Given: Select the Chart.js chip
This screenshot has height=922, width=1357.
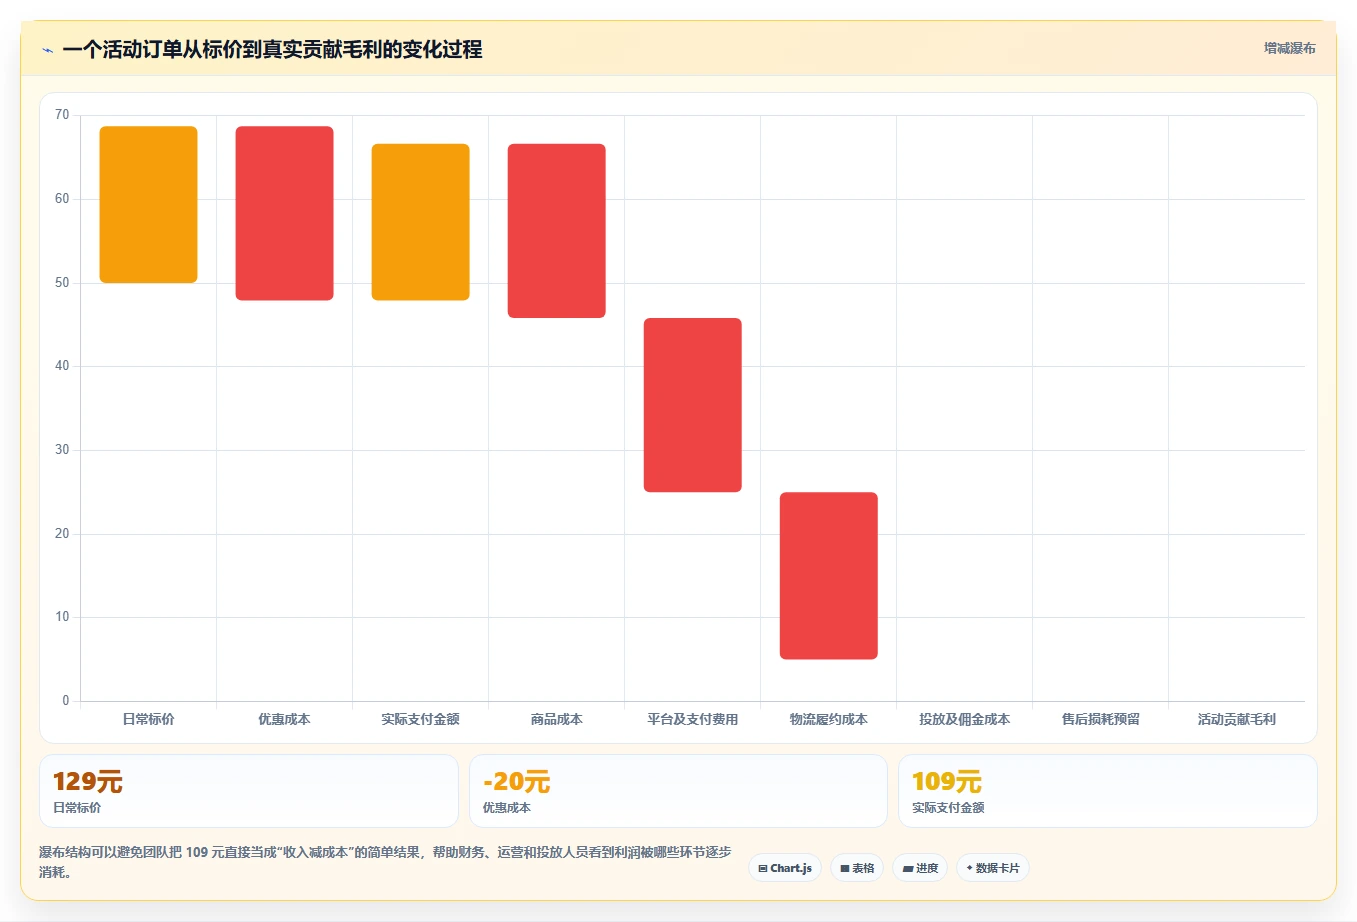Looking at the screenshot, I should (x=785, y=868).
